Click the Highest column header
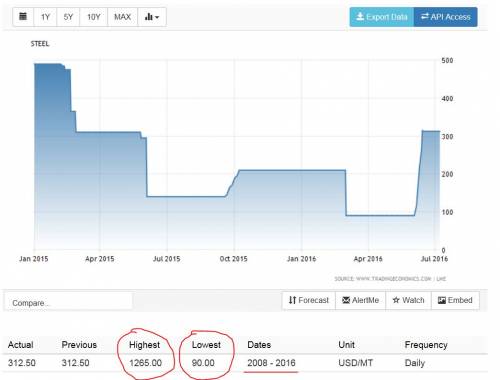This screenshot has width=500, height=380. [x=144, y=345]
